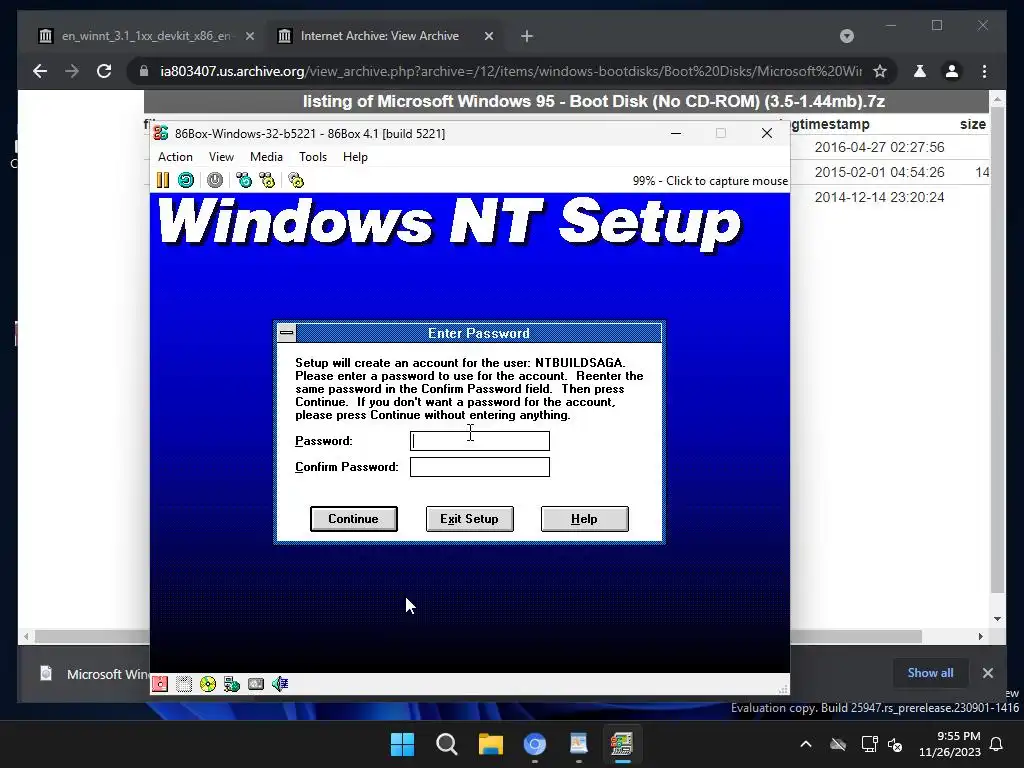Click the 86Box app icon in title bar

(161, 133)
